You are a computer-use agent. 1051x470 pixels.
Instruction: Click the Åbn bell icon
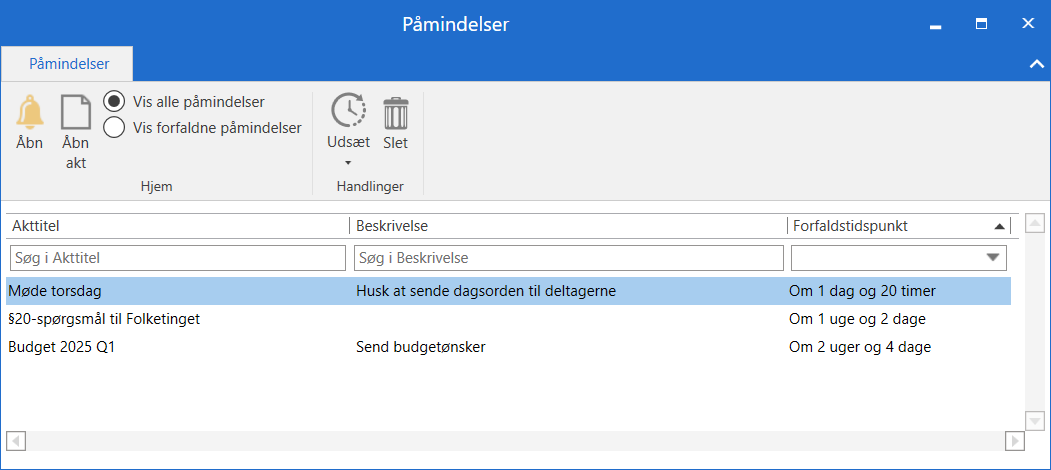point(30,113)
